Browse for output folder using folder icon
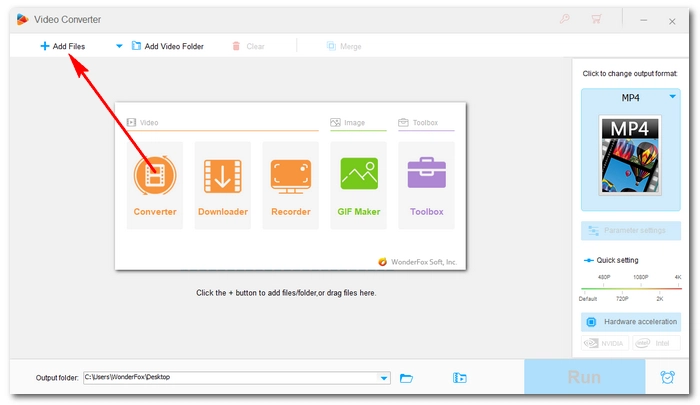This screenshot has width=700, height=405. point(407,378)
